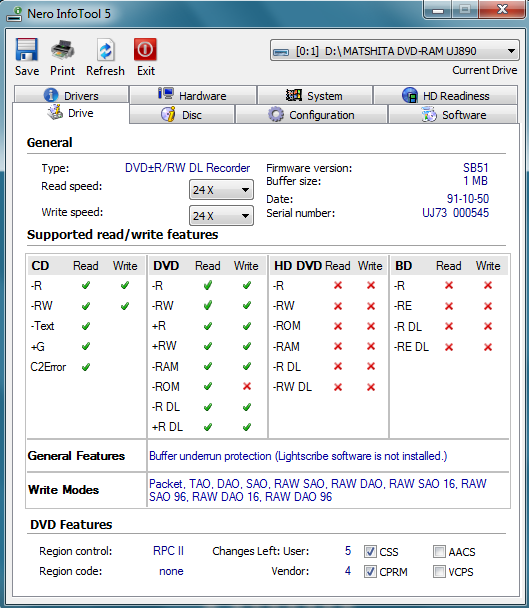The height and width of the screenshot is (608, 529).
Task: Click the red X for BD-R Write
Action: (x=488, y=285)
